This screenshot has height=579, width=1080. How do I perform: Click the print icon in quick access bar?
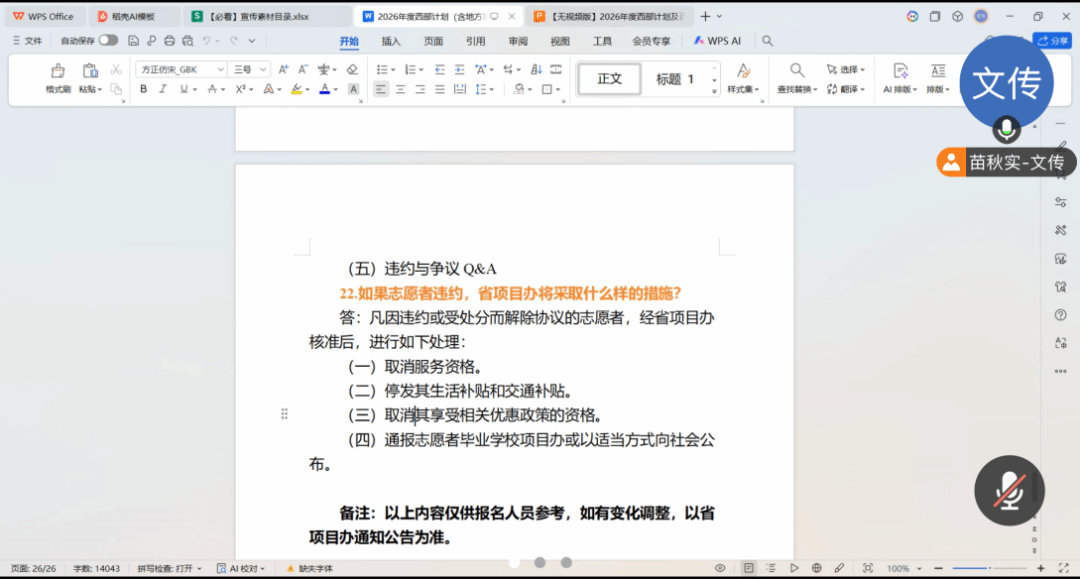point(169,41)
